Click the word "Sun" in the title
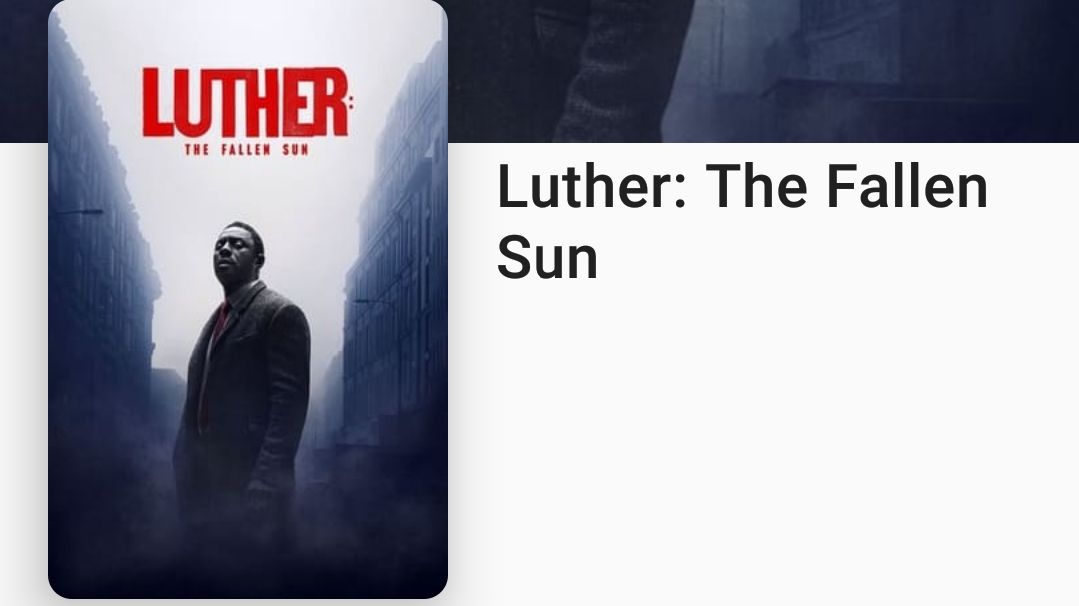This screenshot has width=1079, height=606. [547, 257]
